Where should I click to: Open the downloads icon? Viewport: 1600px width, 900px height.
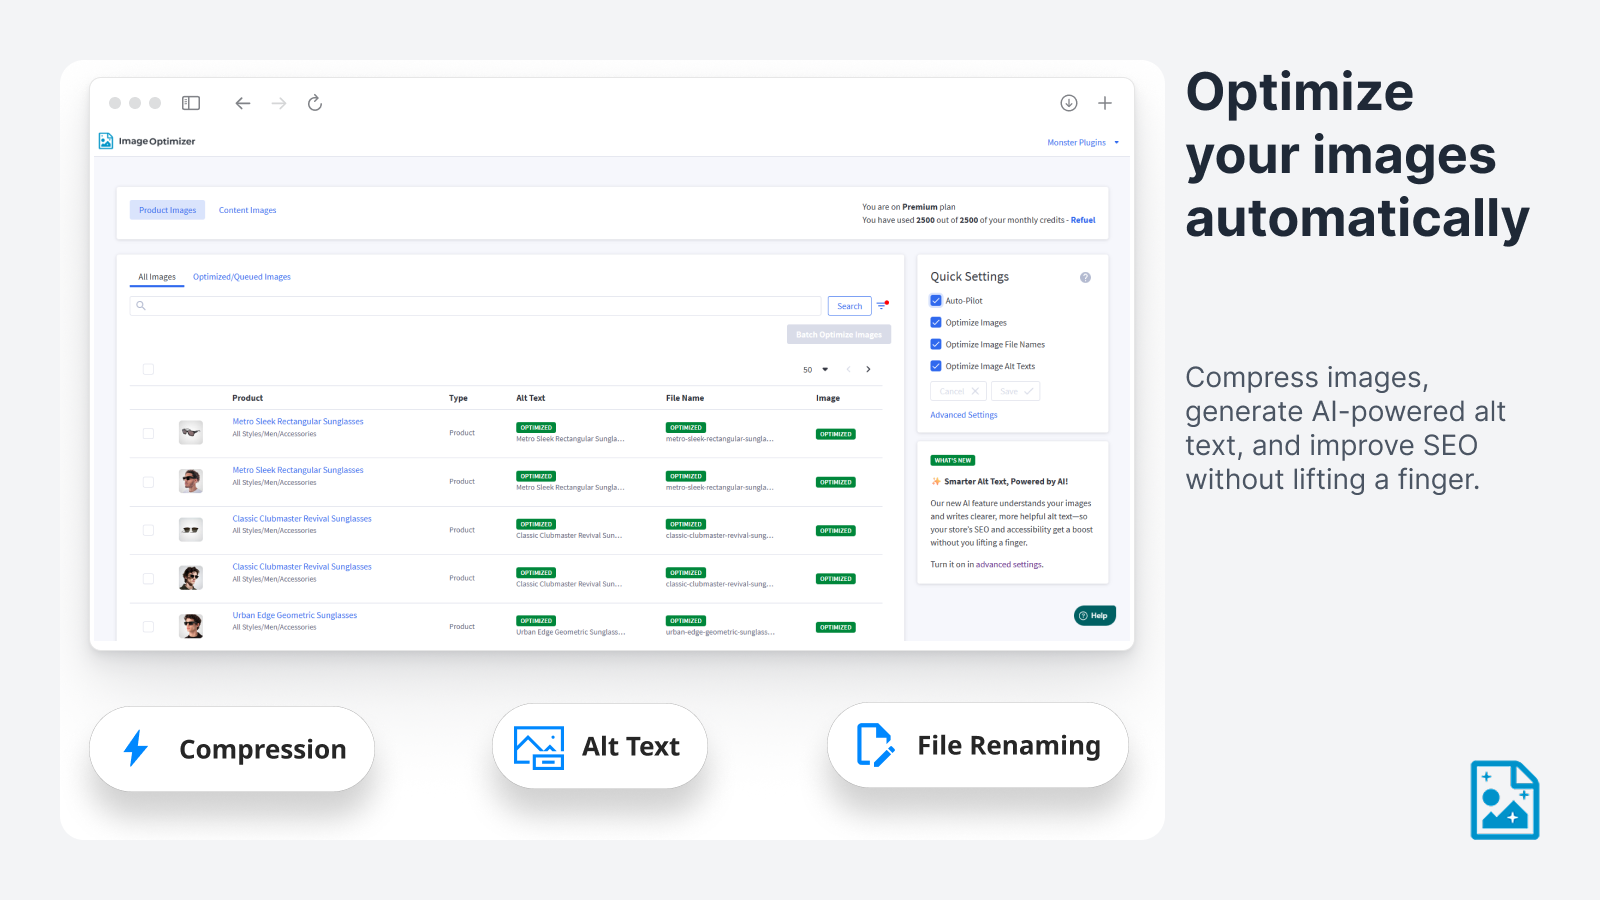[1069, 103]
